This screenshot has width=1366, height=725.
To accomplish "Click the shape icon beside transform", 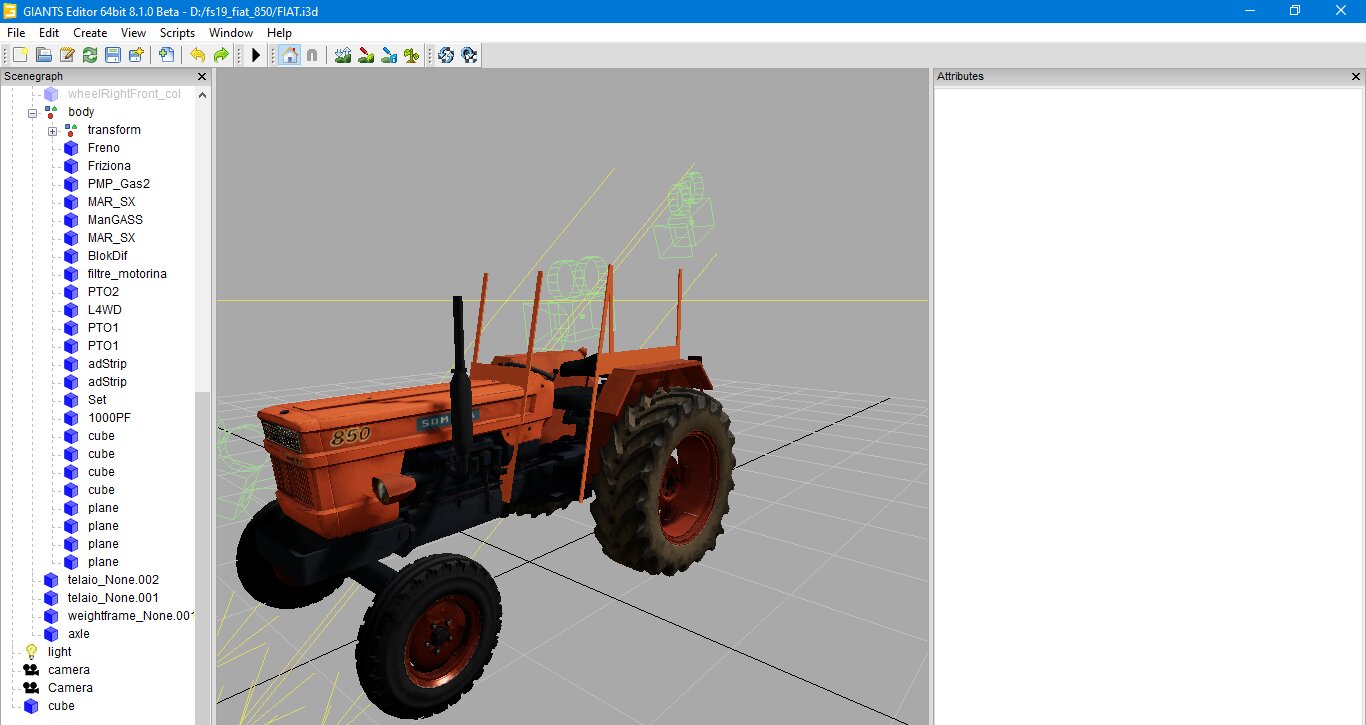I will click(71, 130).
